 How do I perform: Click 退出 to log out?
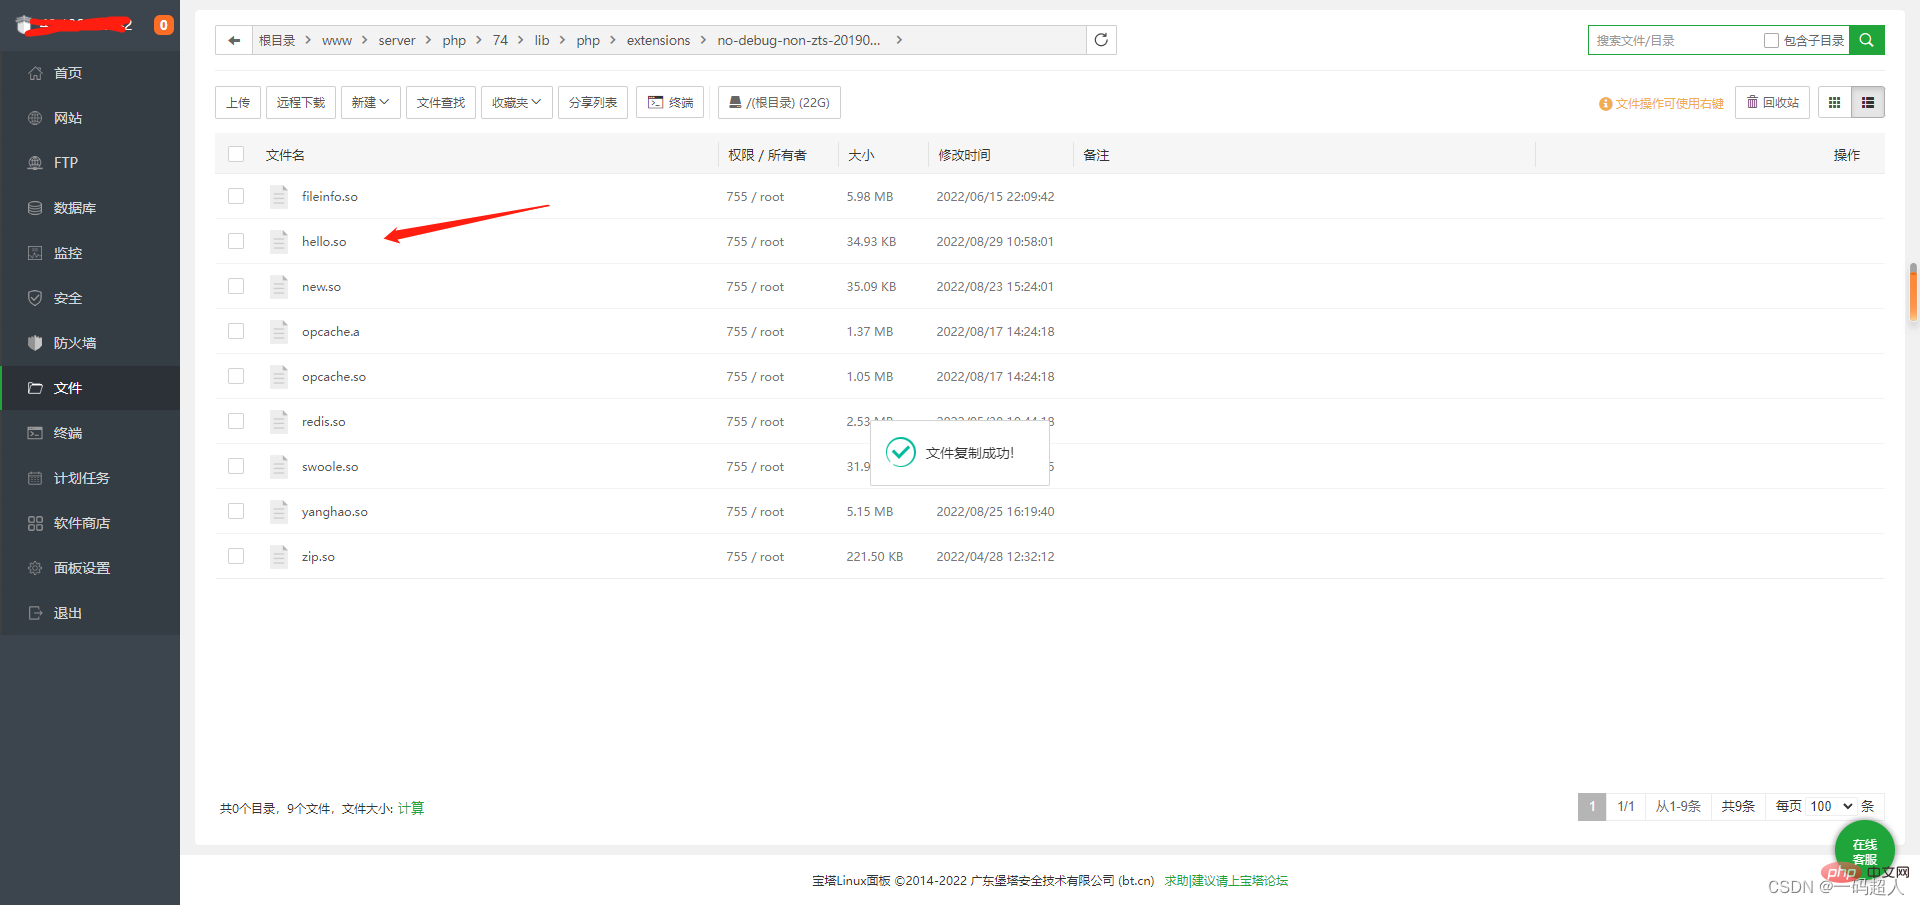[x=90, y=613]
